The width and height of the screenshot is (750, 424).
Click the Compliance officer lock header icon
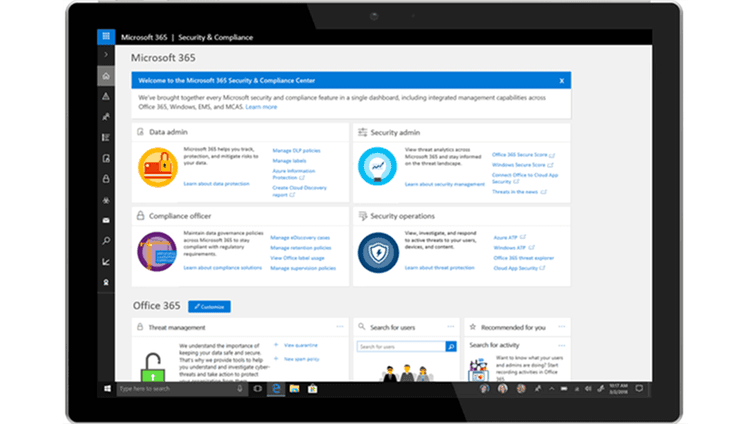coord(140,215)
